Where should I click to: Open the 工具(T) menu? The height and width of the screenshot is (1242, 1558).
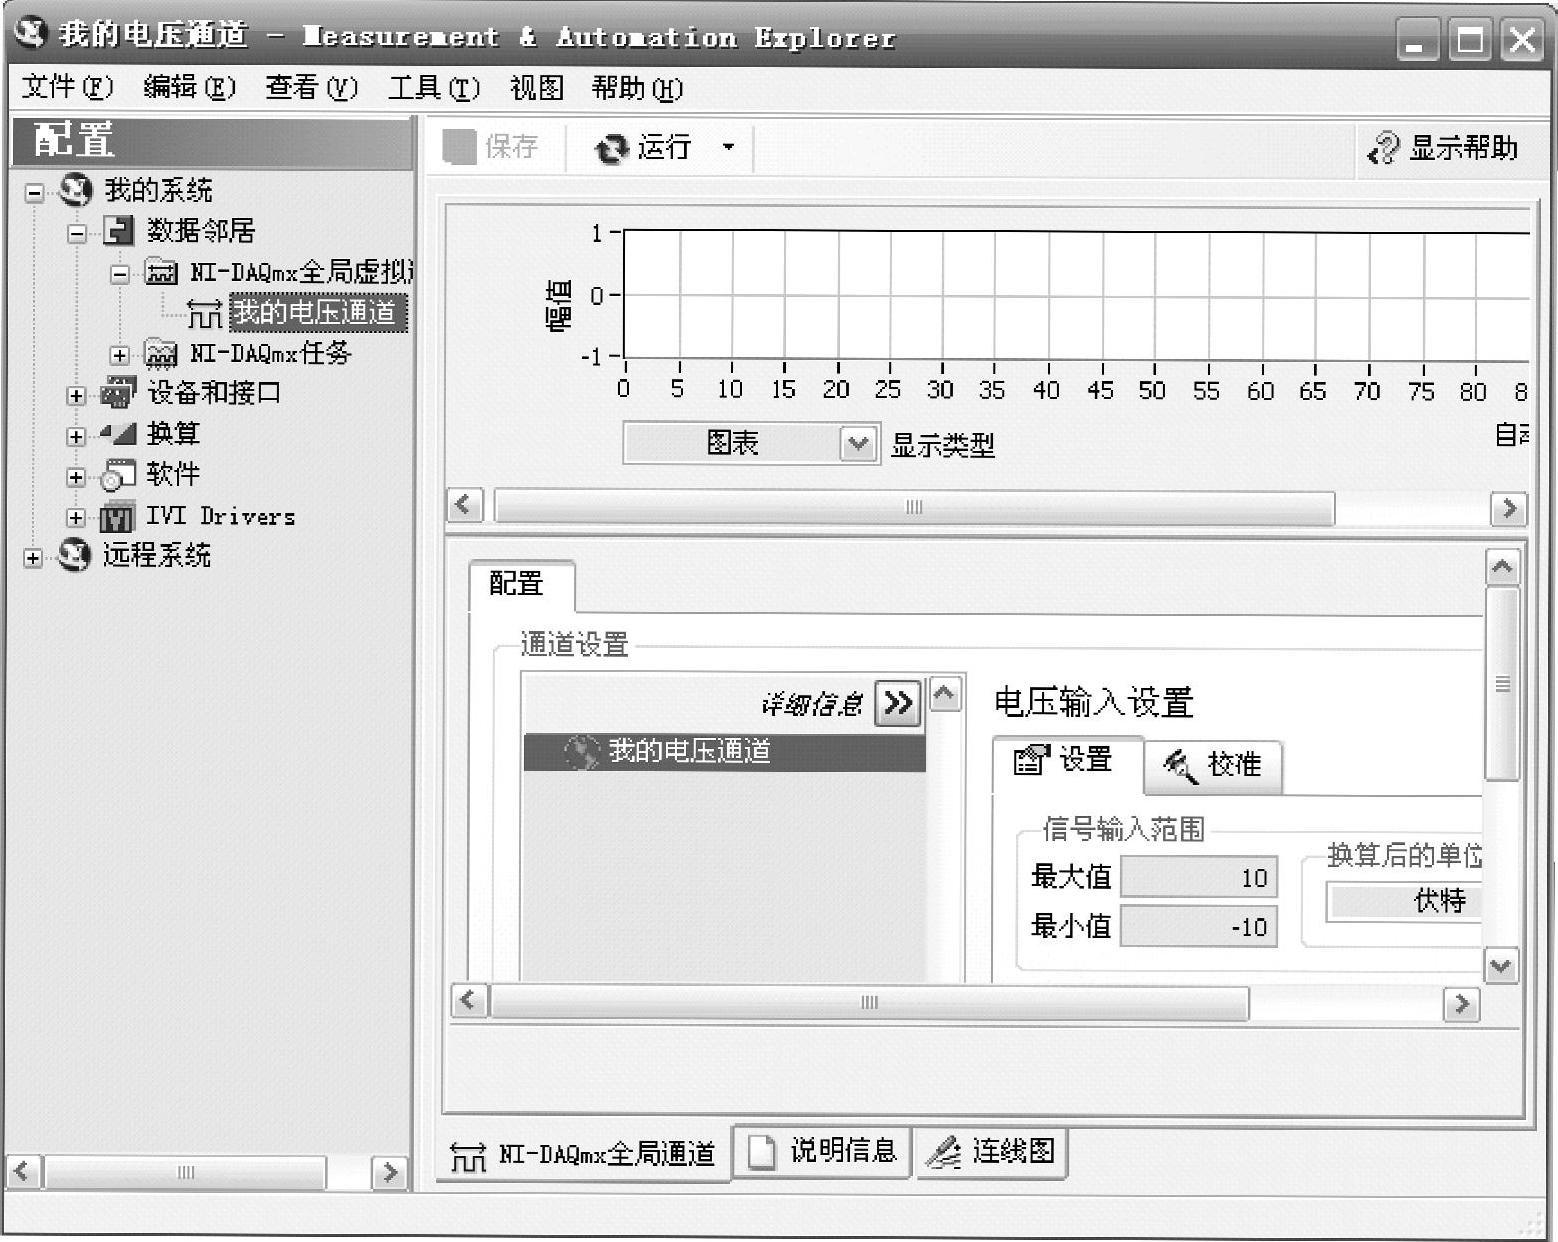coord(435,88)
